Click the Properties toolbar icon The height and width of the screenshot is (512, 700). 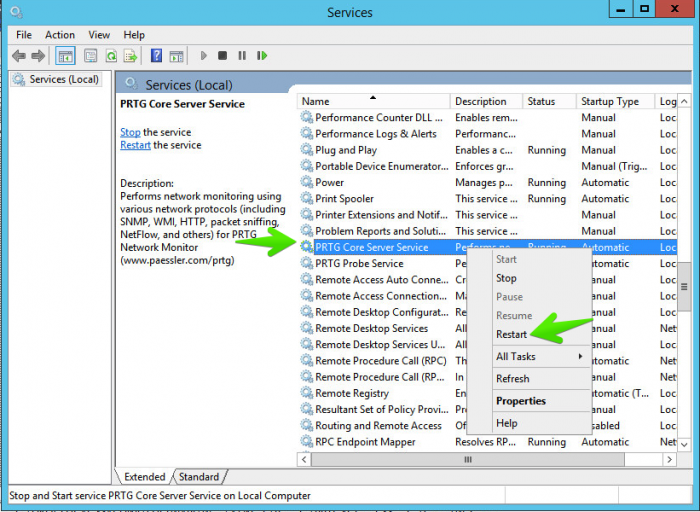91,56
